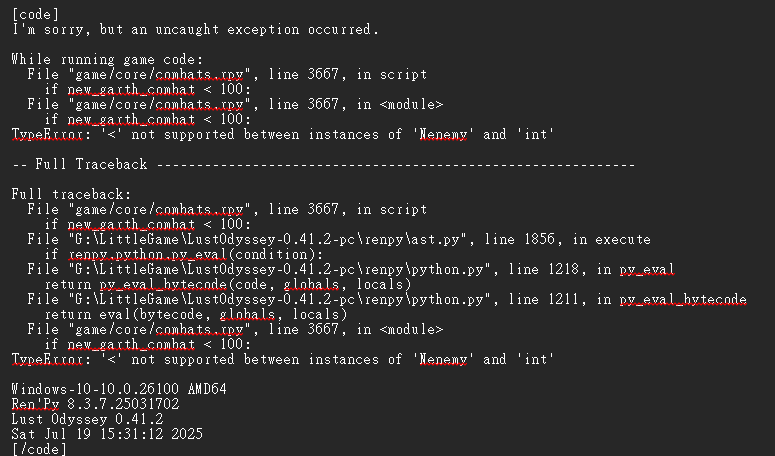
Task: Click the "Windows-10-10.0.26100 AMD64" line
Action: coord(119,389)
